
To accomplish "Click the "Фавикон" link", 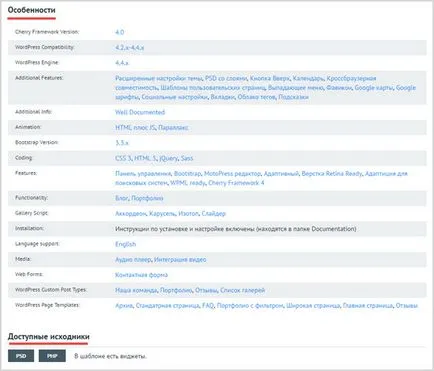I will [339, 88].
